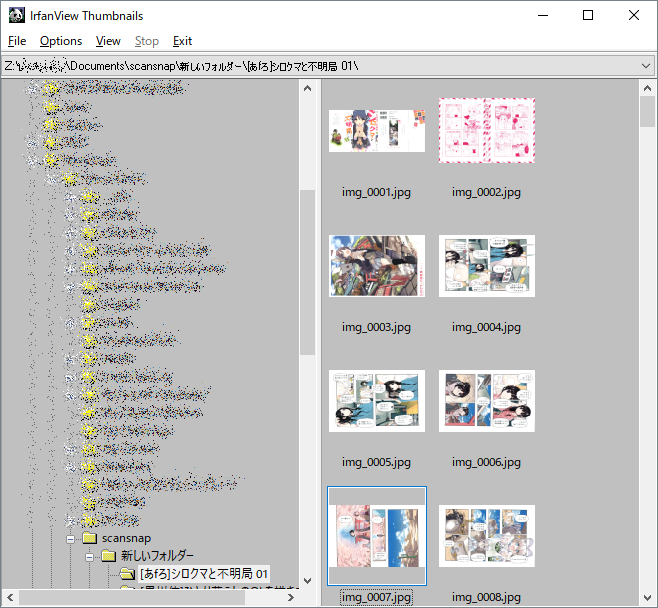Click the img_0007.jpg file name
The image size is (658, 608).
pyautogui.click(x=376, y=597)
